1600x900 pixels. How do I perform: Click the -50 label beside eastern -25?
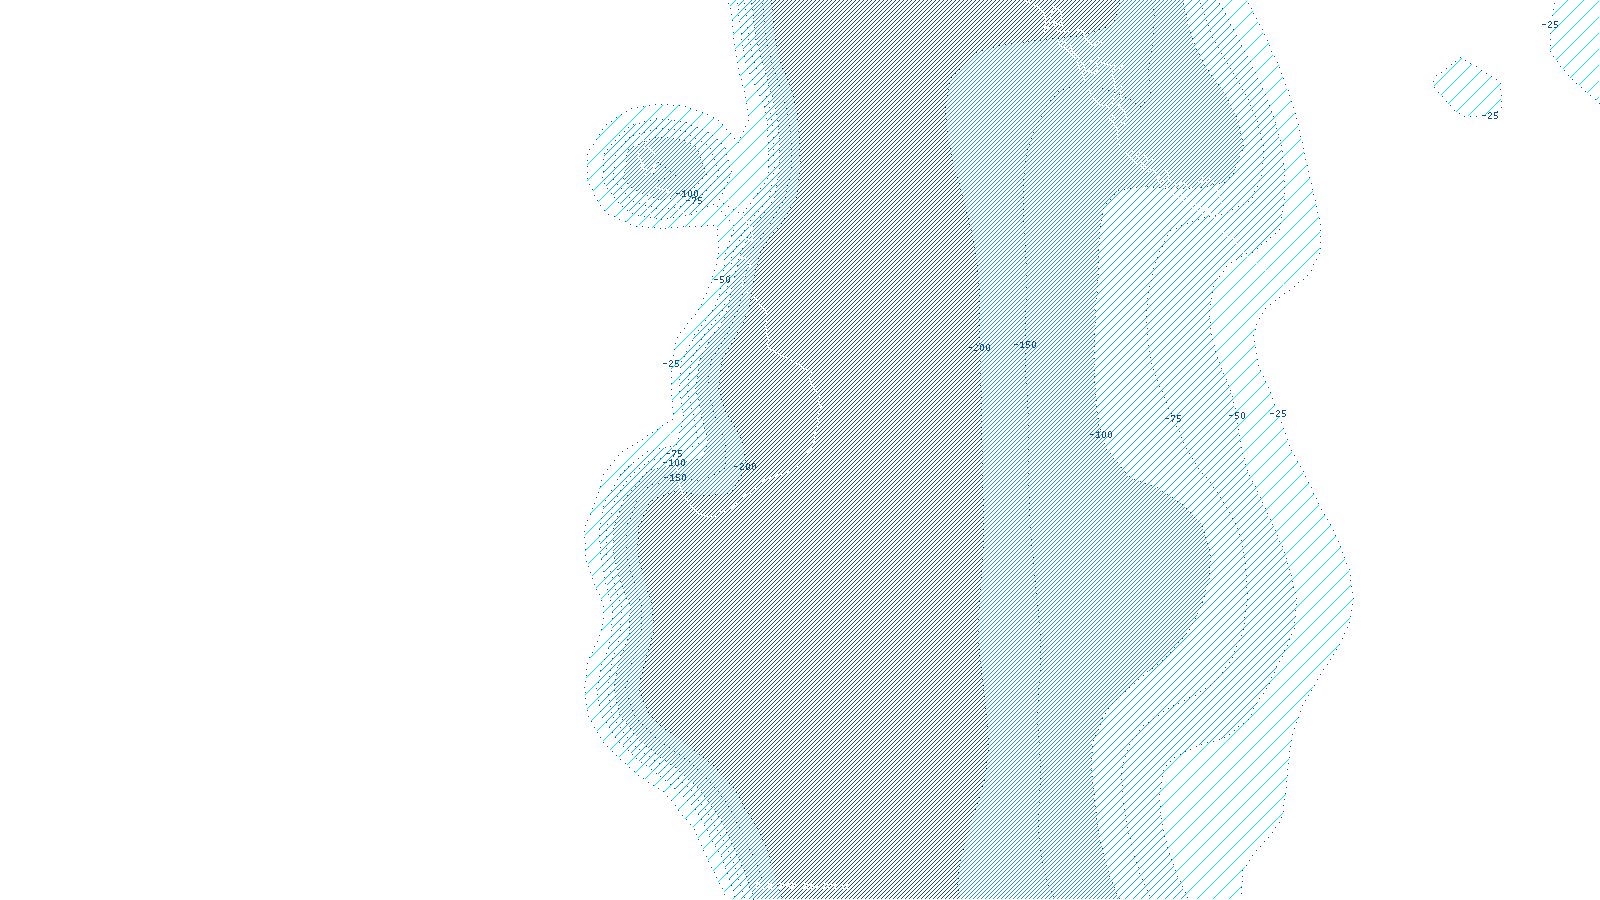[1237, 416]
